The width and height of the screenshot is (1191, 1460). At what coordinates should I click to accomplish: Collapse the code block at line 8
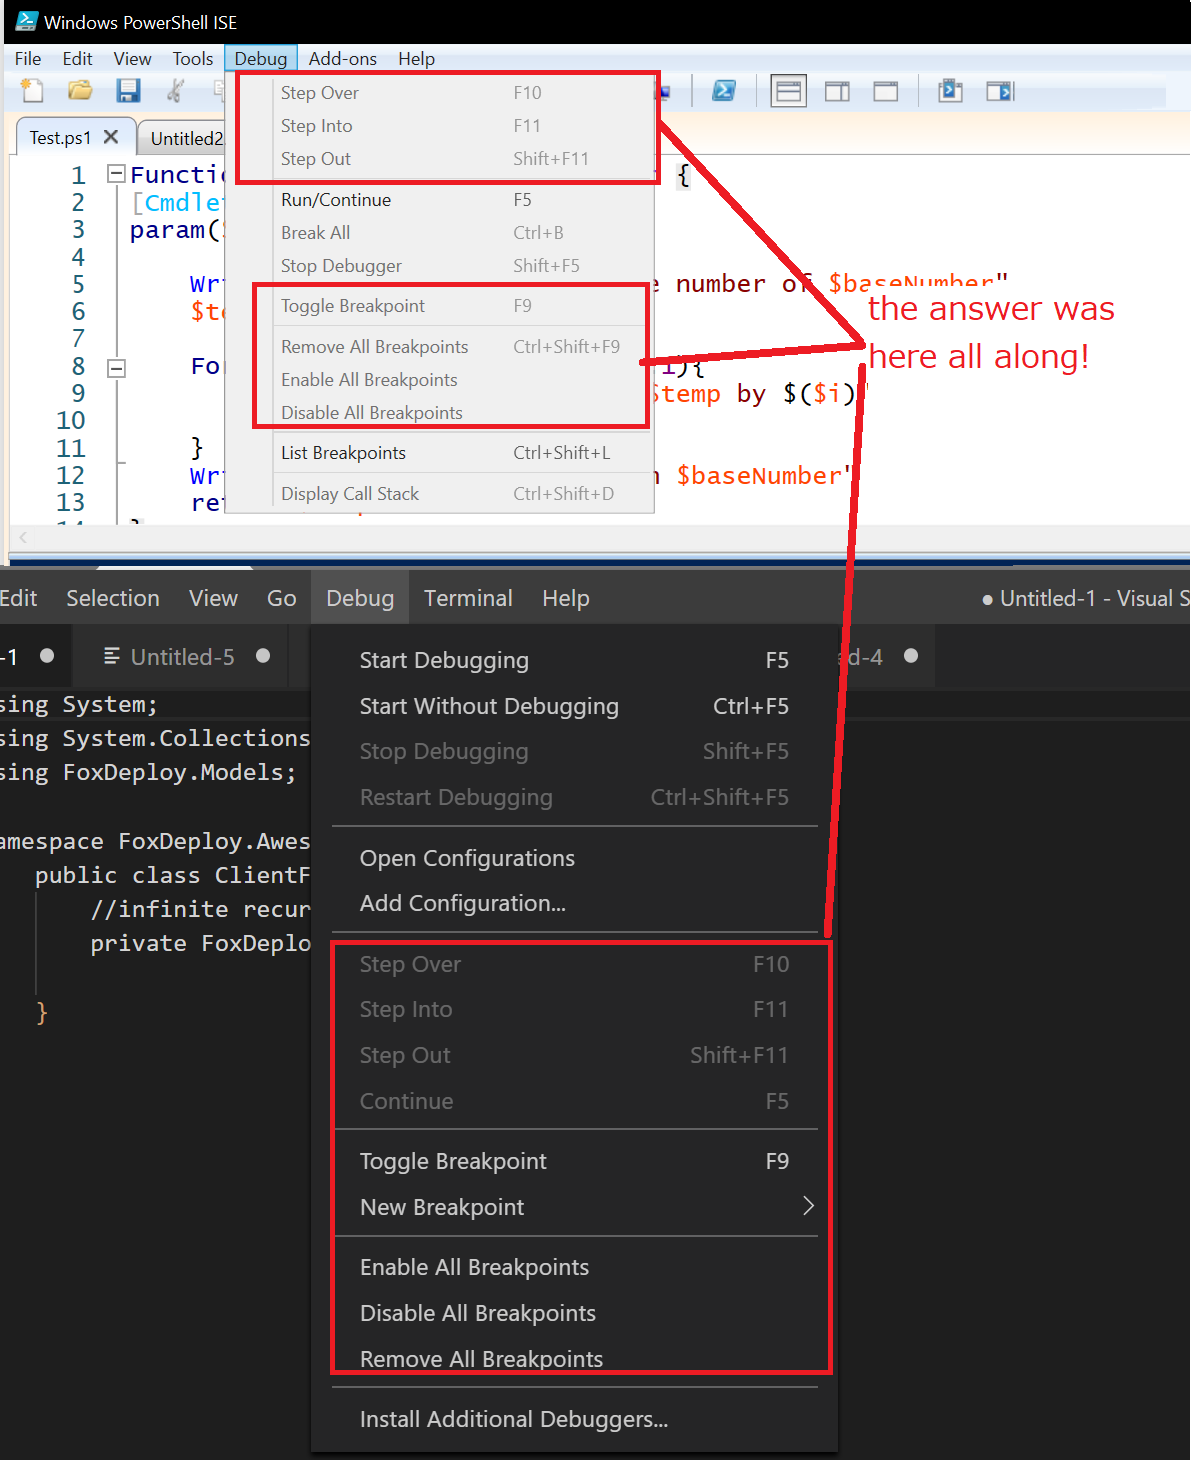(x=116, y=367)
